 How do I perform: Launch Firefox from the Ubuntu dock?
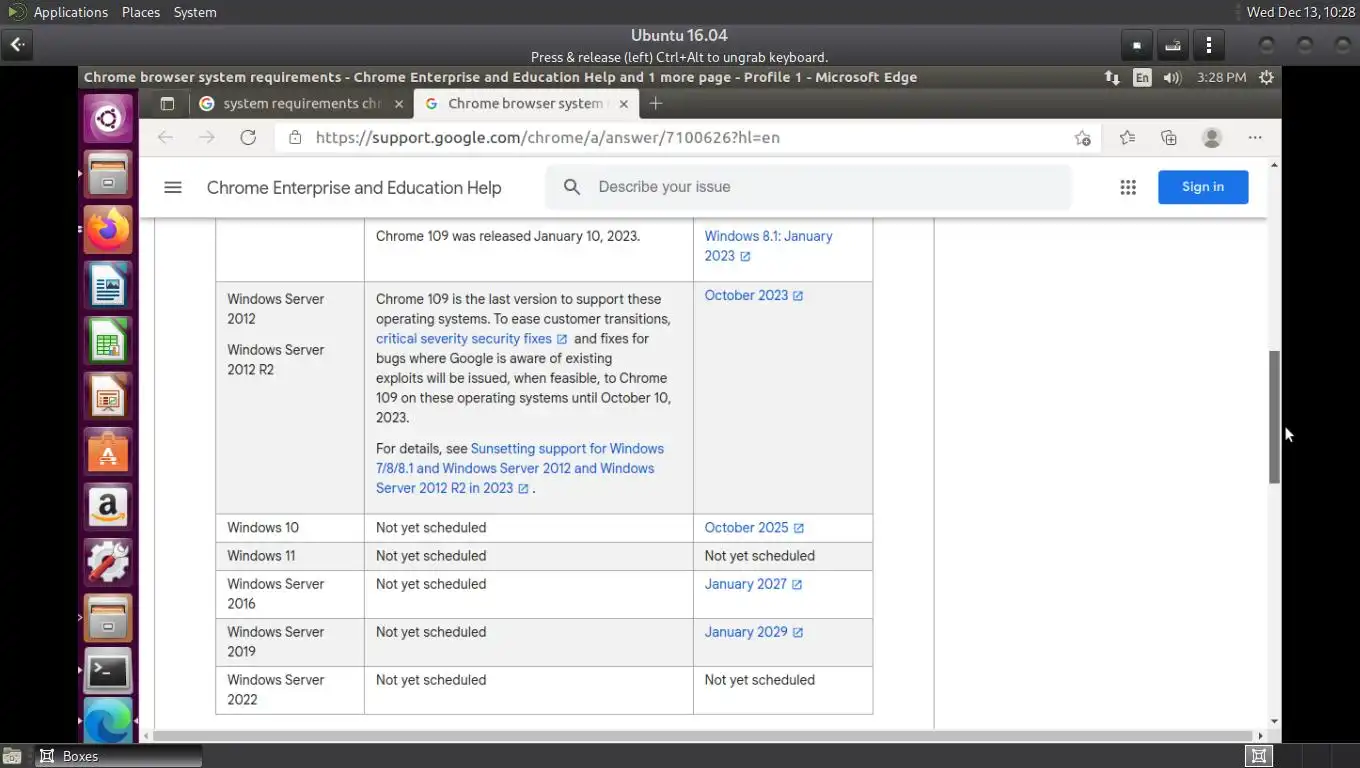pos(108,231)
